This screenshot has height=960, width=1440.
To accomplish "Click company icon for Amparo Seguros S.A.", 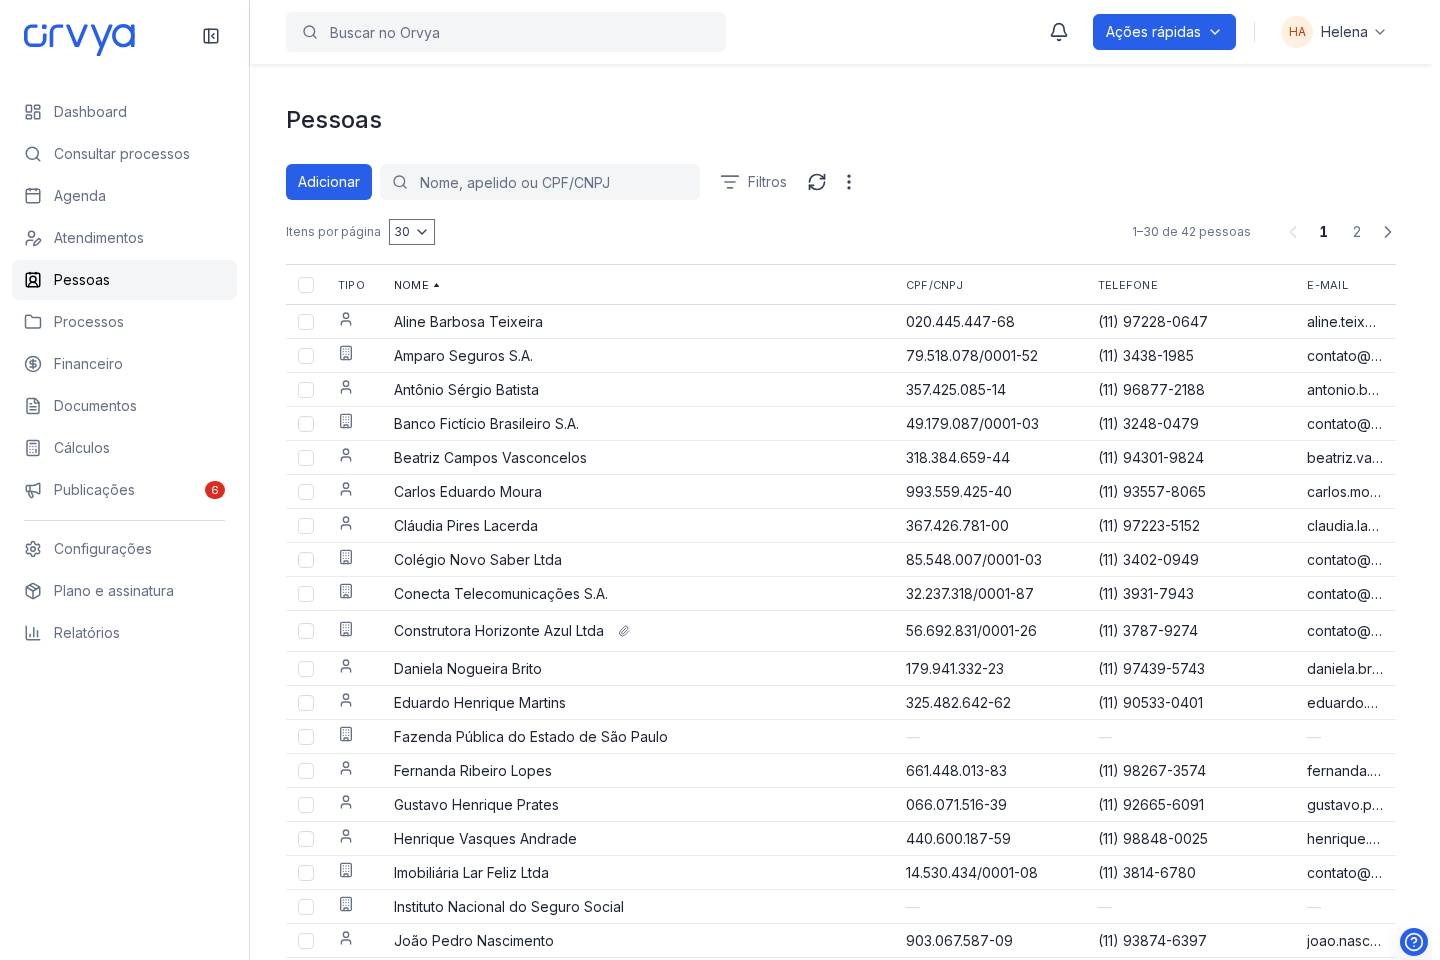I will pos(346,353).
